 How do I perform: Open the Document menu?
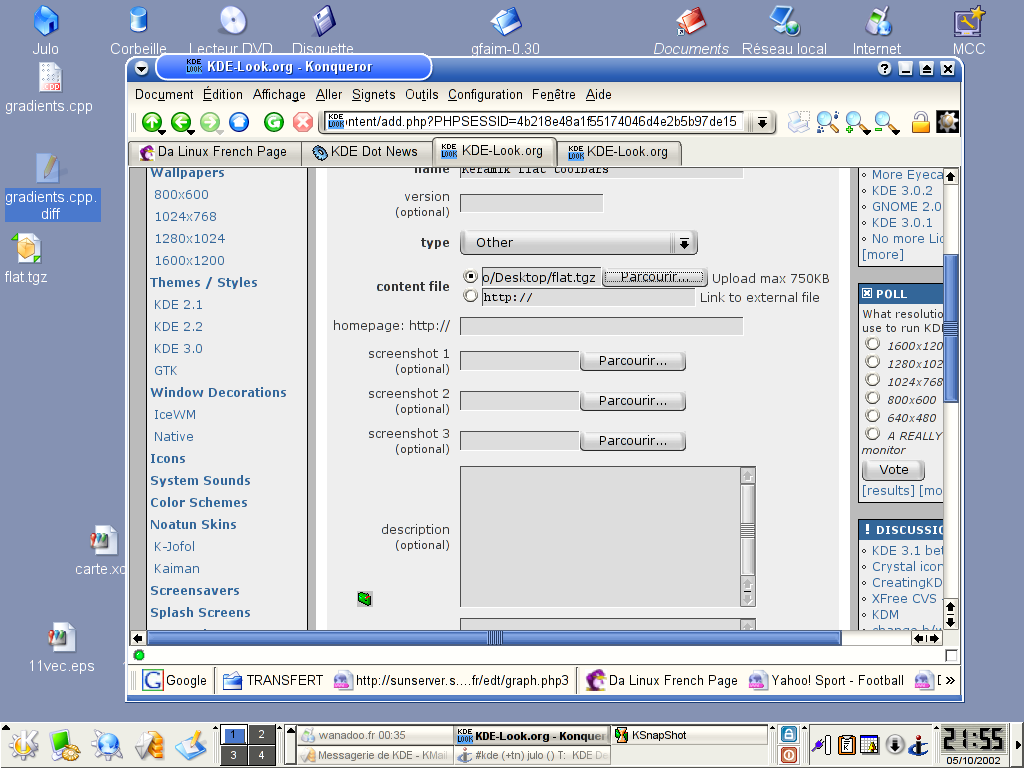click(x=164, y=95)
